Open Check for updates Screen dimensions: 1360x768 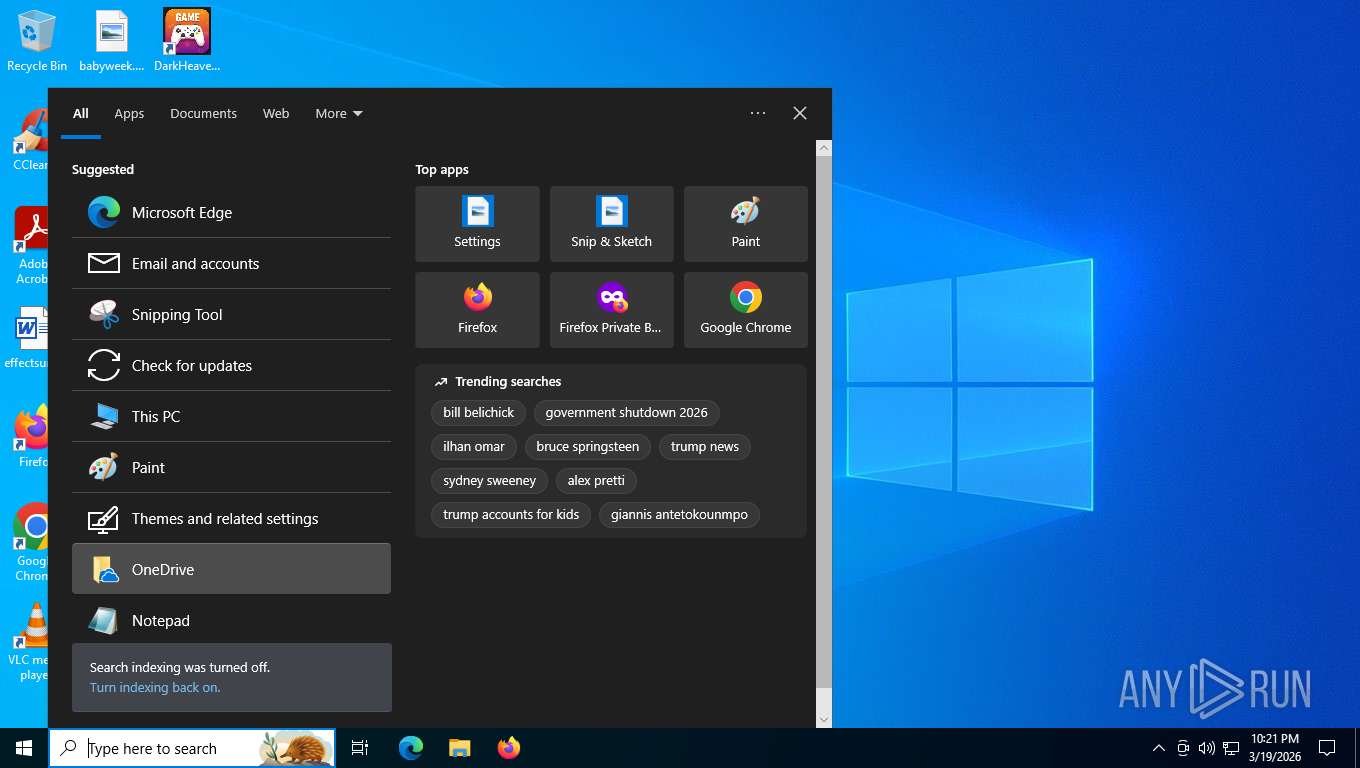(231, 365)
